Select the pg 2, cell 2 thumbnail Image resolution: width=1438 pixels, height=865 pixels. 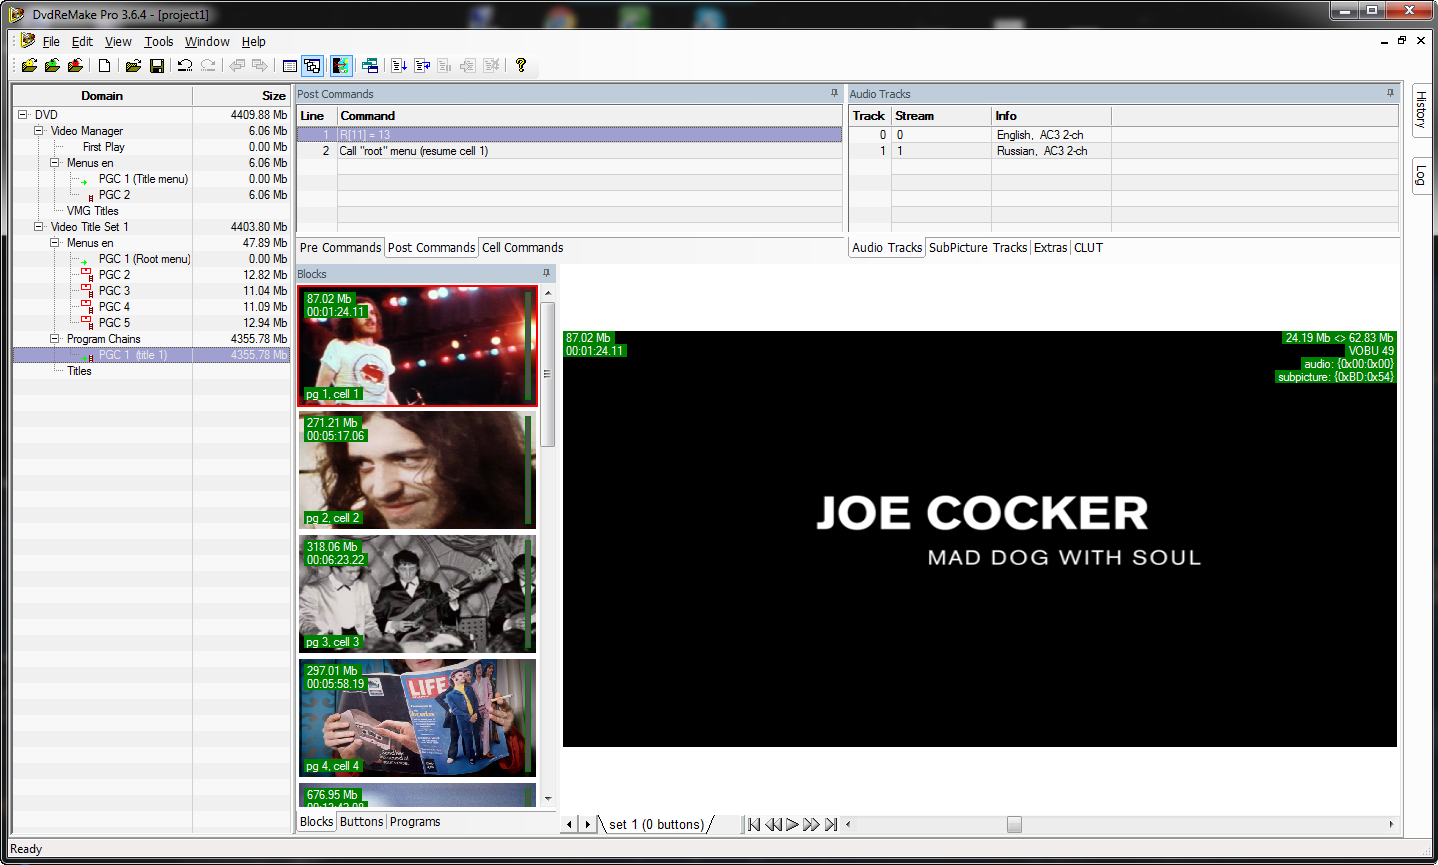[417, 470]
